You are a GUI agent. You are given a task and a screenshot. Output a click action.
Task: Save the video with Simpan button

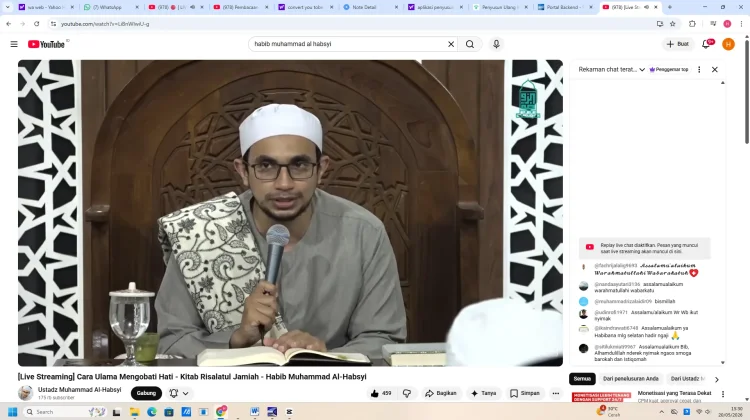tap(524, 393)
